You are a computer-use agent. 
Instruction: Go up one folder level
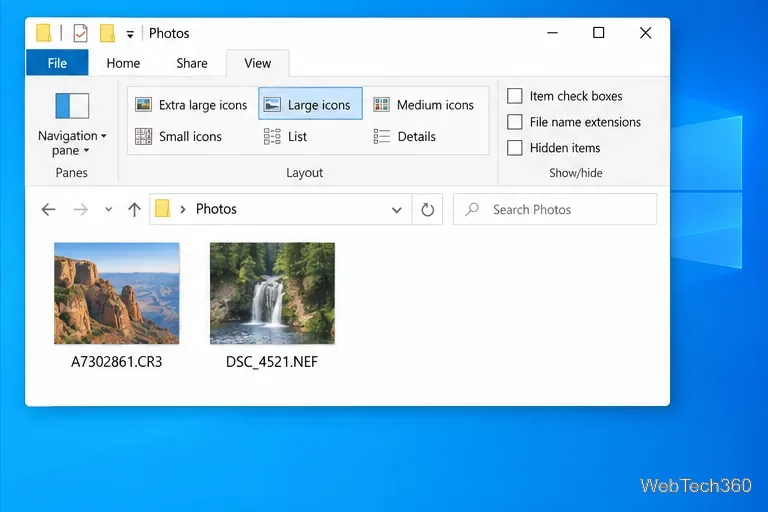click(x=134, y=210)
